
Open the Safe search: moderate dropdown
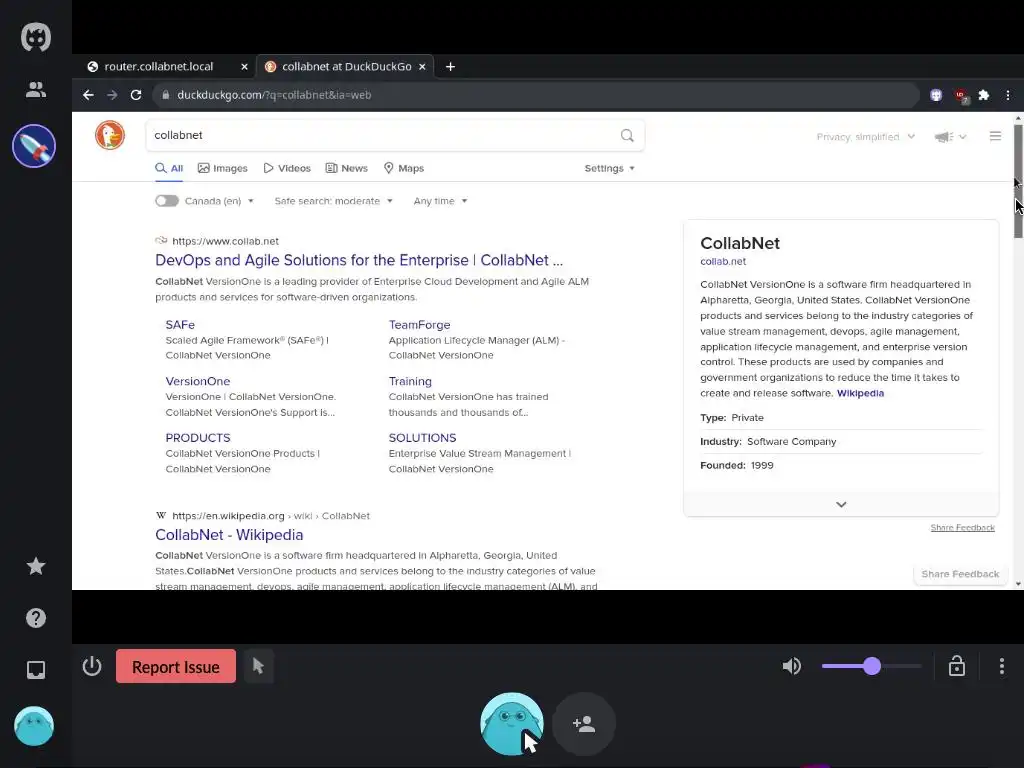[x=334, y=201]
